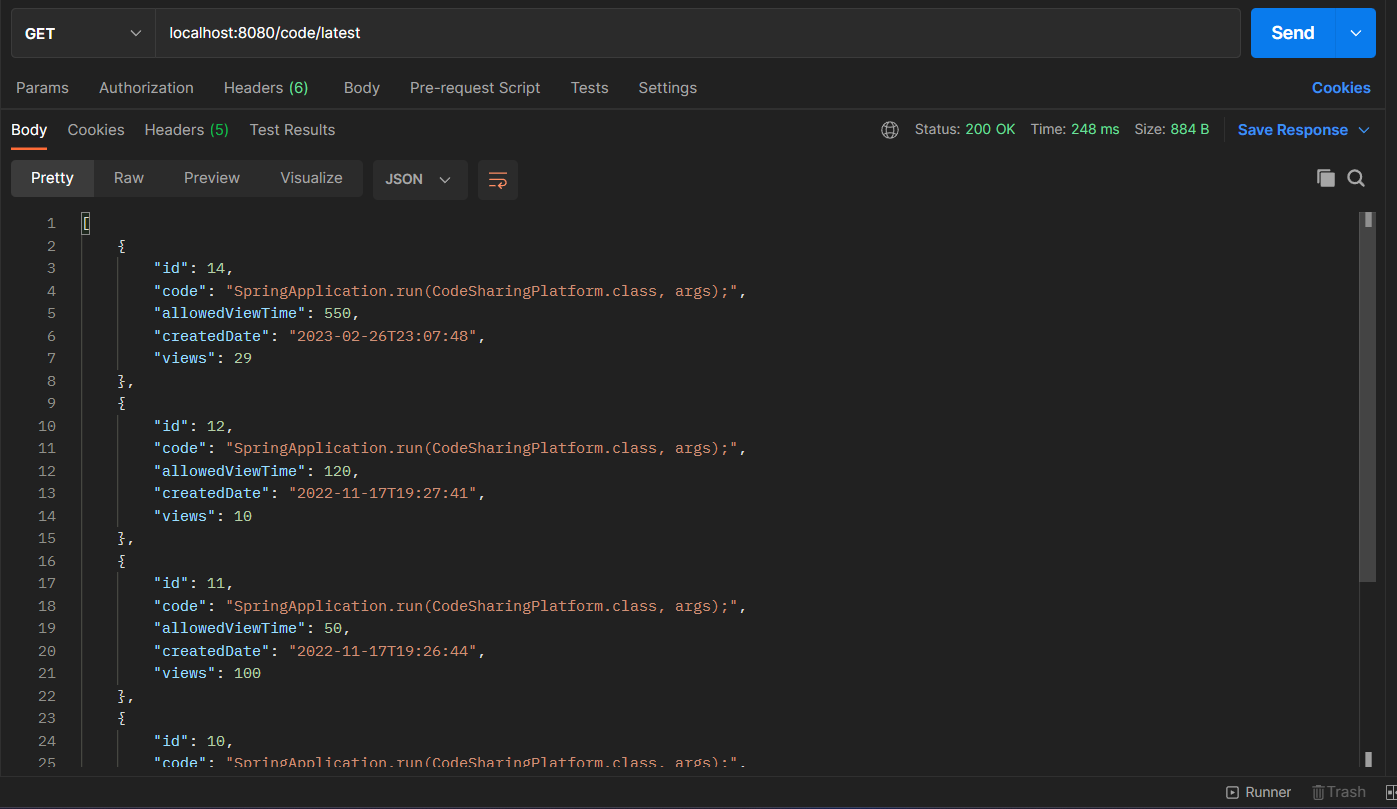Click the network globe icon

[x=890, y=130]
